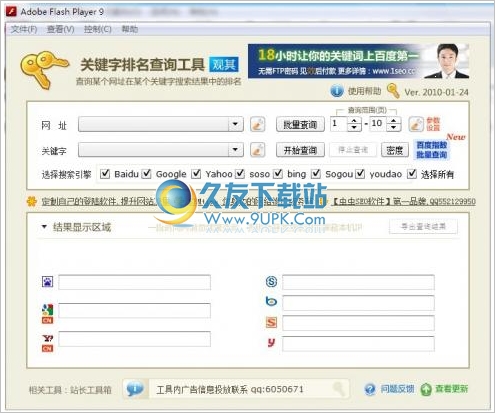Viewport: 495px width, 413px height.
Task: Click the 问题反馈 question mark icon
Action: tap(370, 389)
